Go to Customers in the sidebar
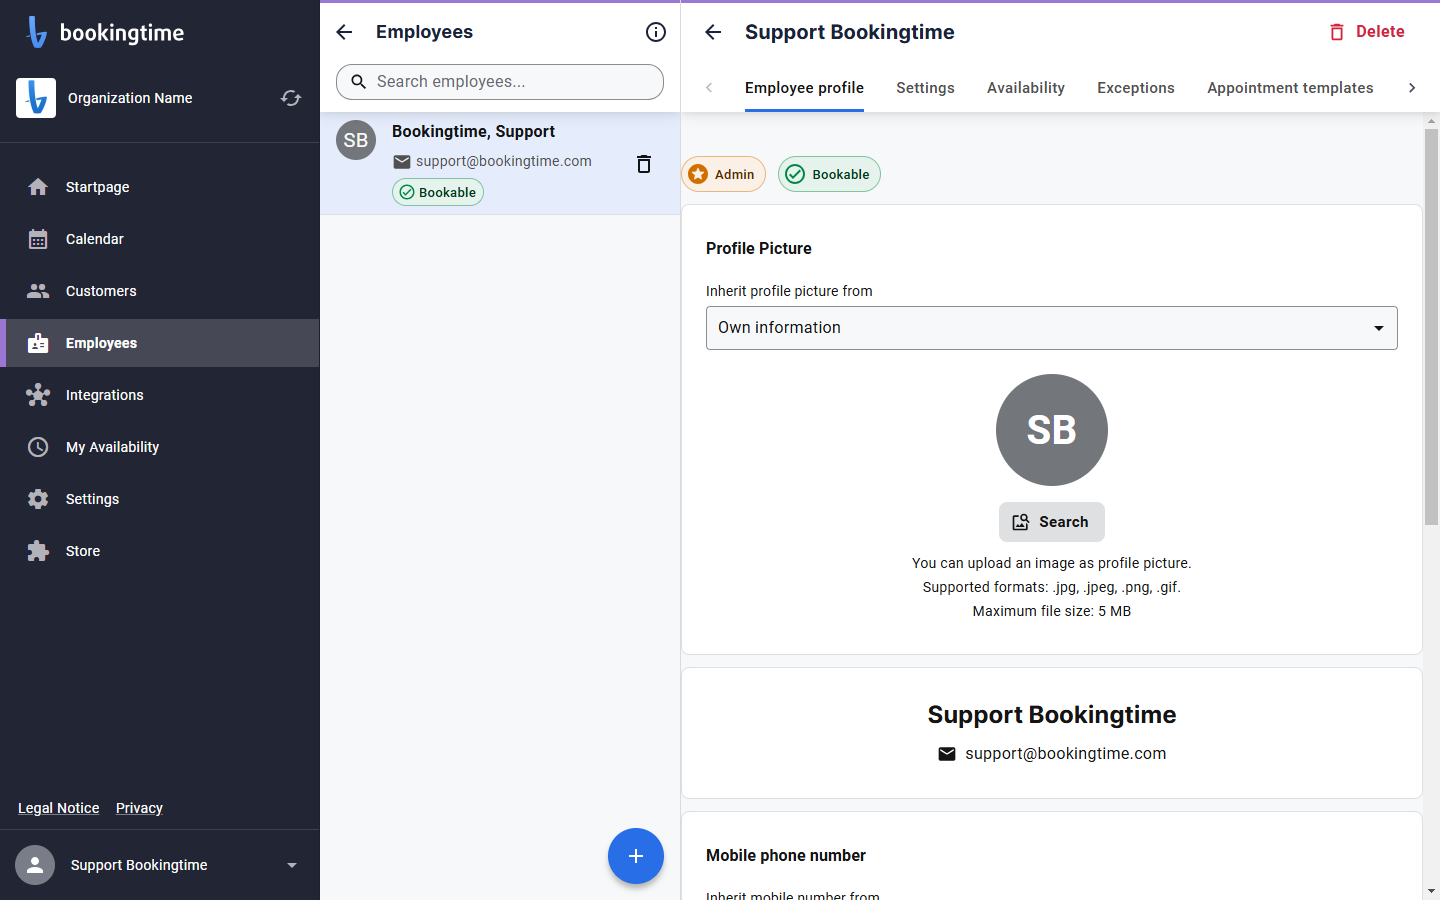The height and width of the screenshot is (900, 1440). pos(160,291)
